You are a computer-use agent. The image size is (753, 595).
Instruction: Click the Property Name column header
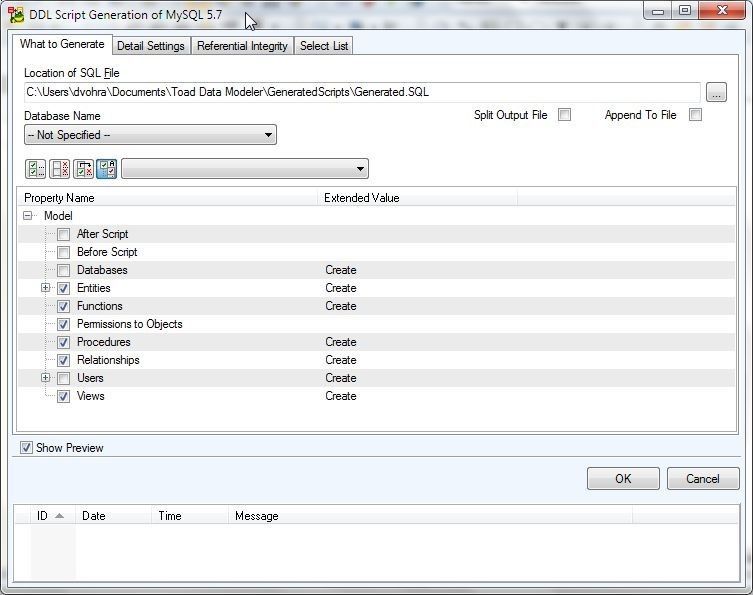click(168, 198)
